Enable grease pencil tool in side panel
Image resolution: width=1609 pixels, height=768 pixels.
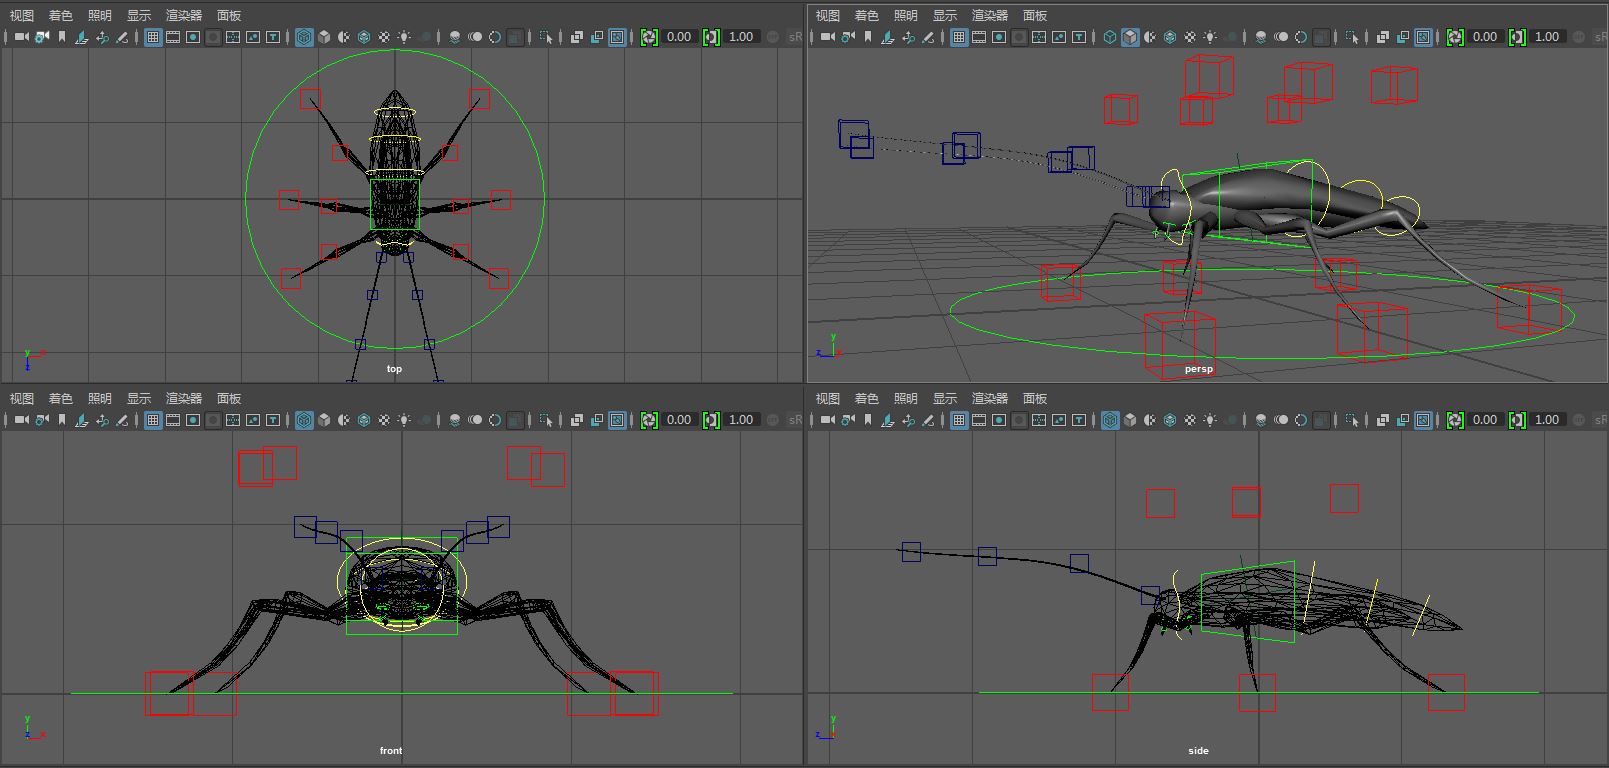point(928,420)
